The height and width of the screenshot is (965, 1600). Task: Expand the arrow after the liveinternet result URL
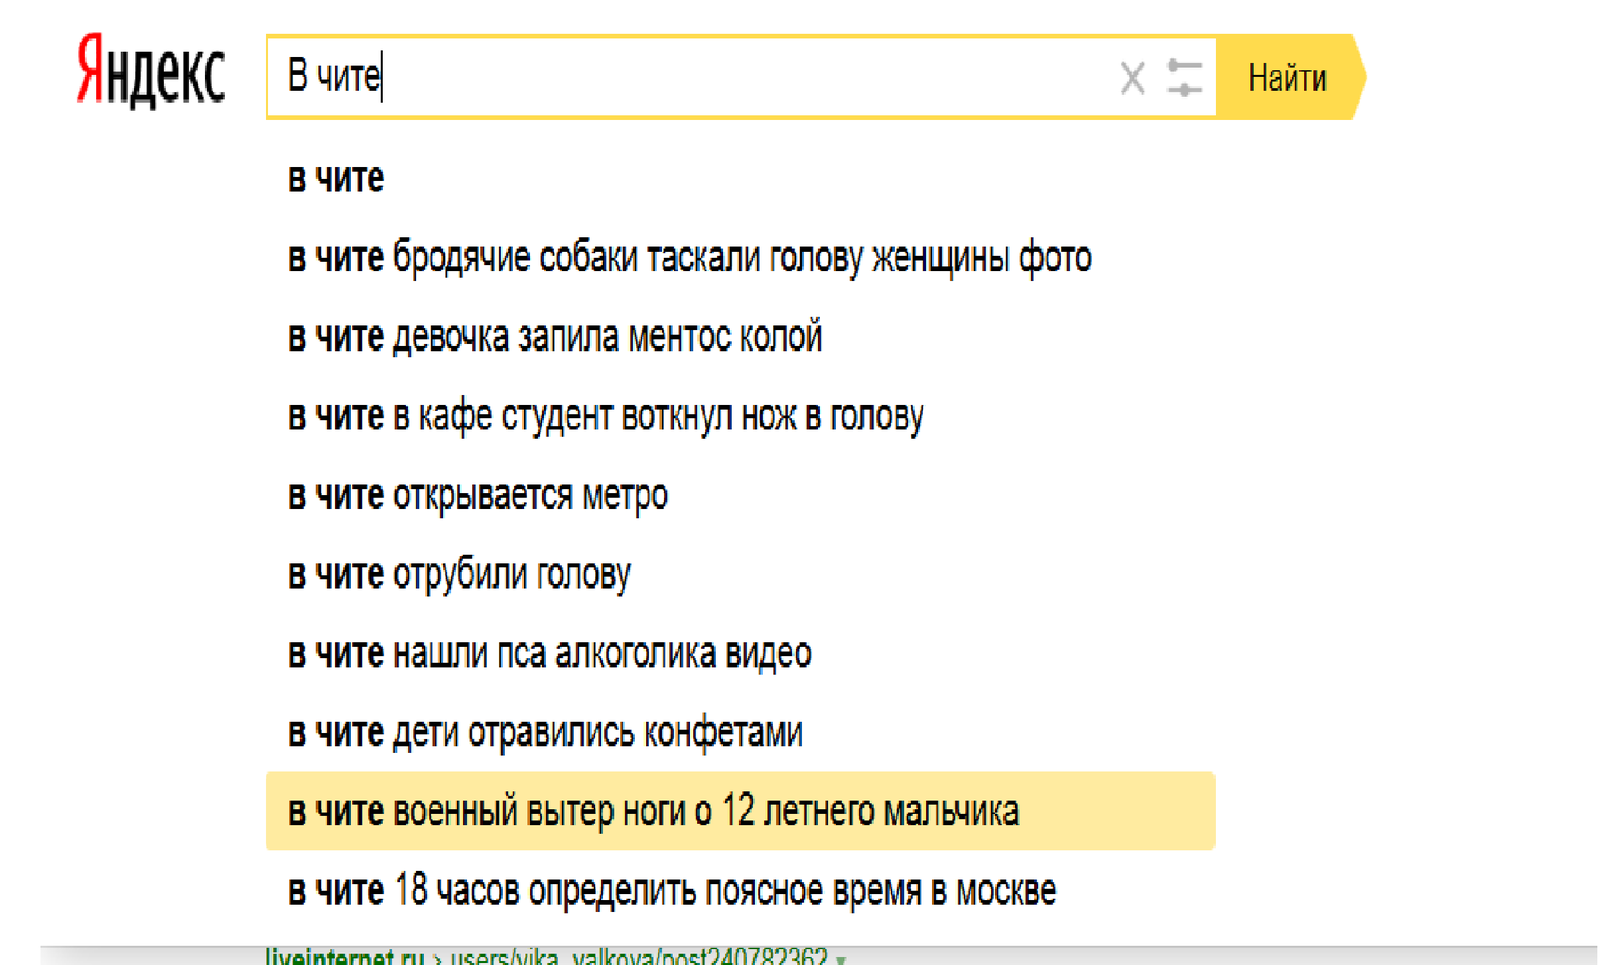point(841,959)
